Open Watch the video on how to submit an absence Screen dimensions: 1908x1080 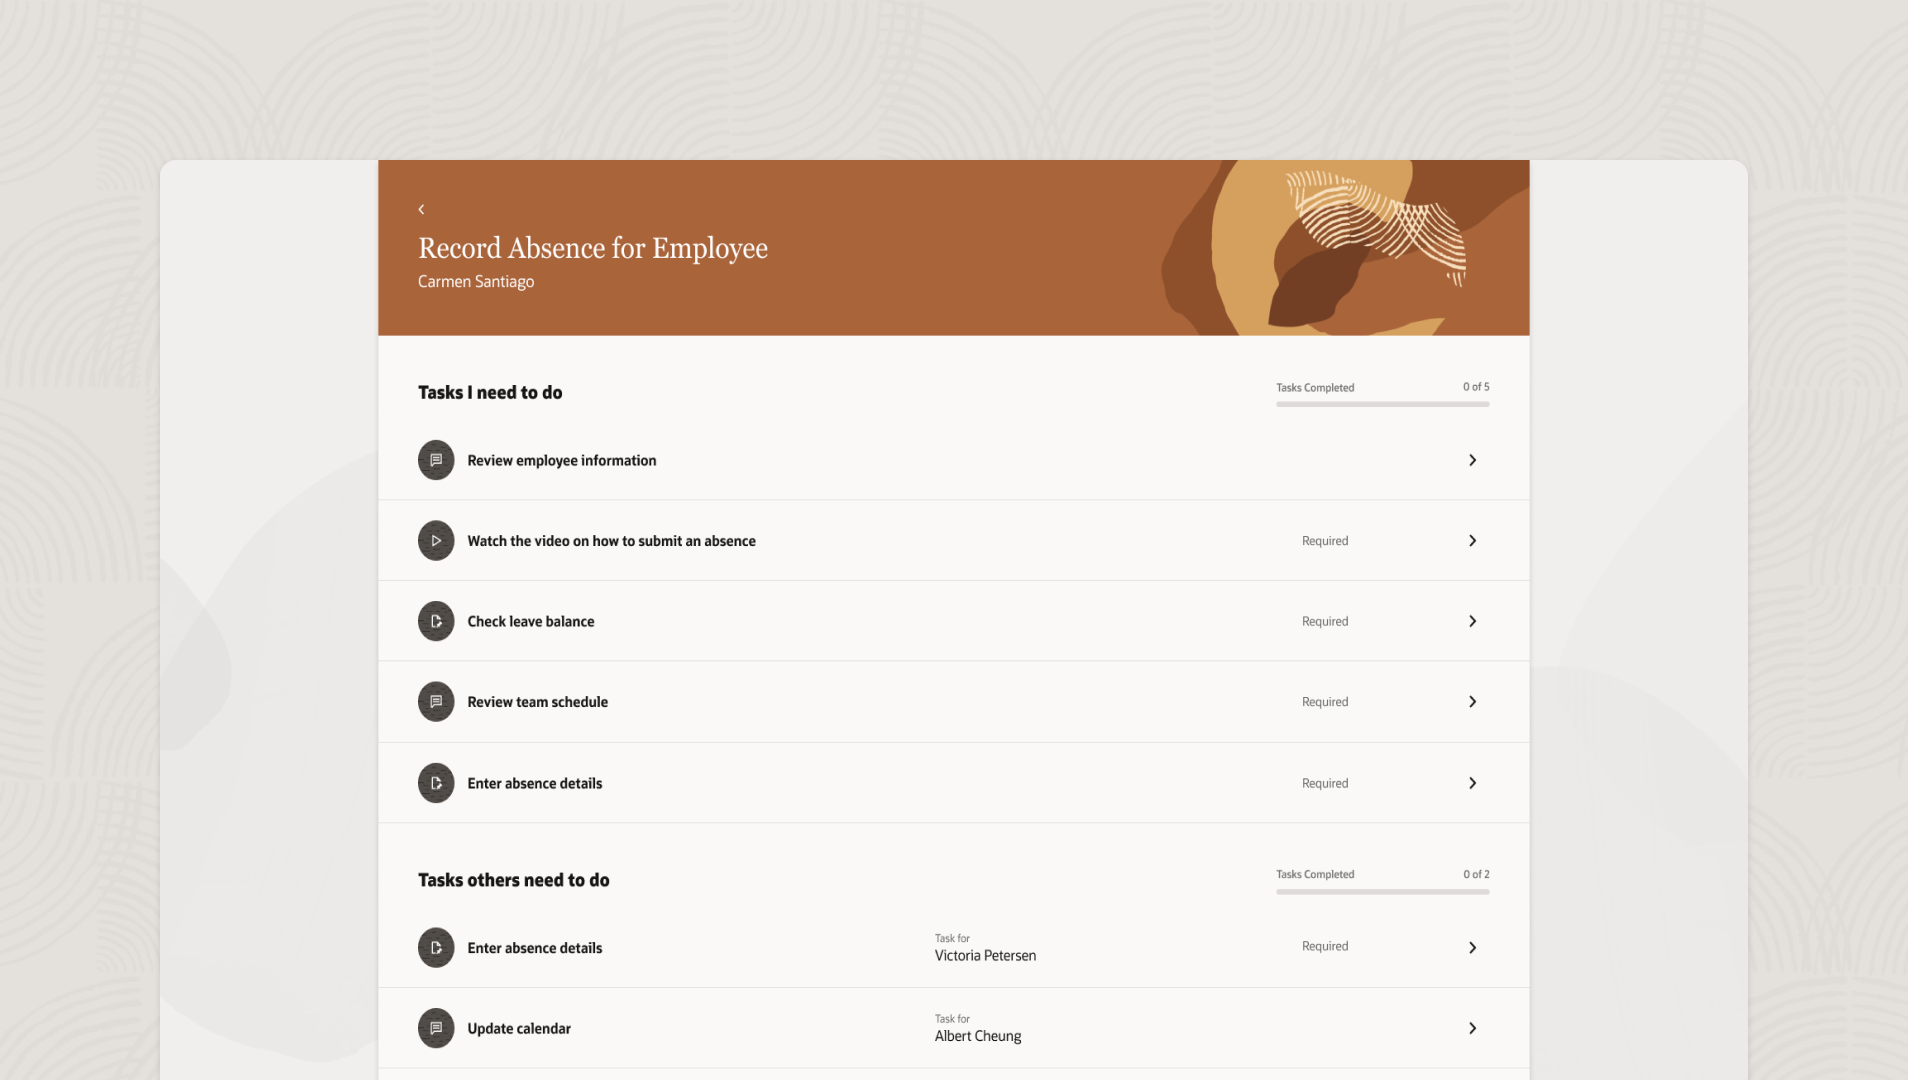click(x=611, y=541)
